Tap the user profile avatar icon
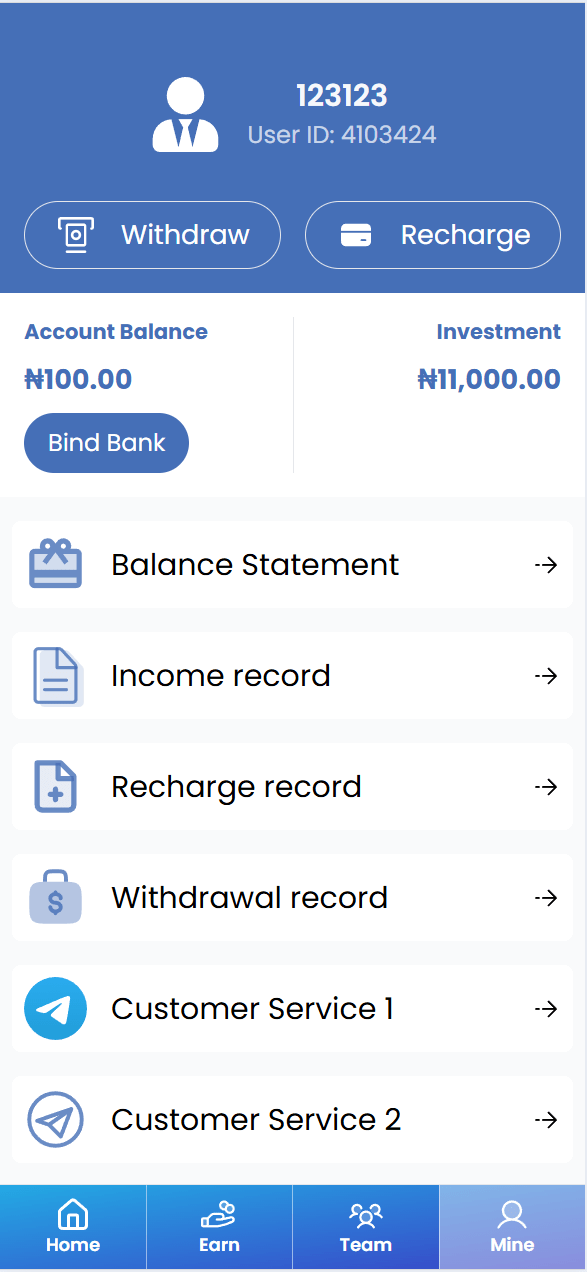This screenshot has height=1272, width=587. [185, 115]
